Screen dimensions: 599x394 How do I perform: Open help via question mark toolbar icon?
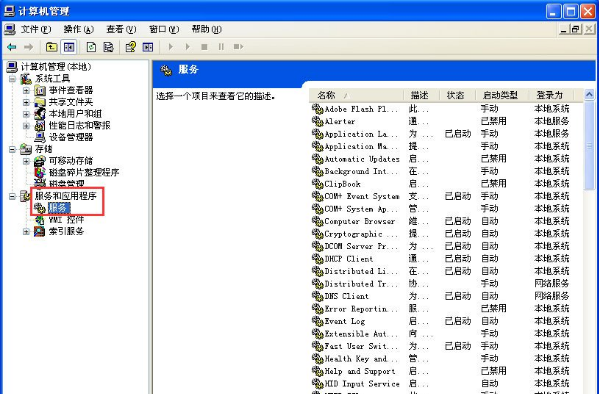point(131,47)
